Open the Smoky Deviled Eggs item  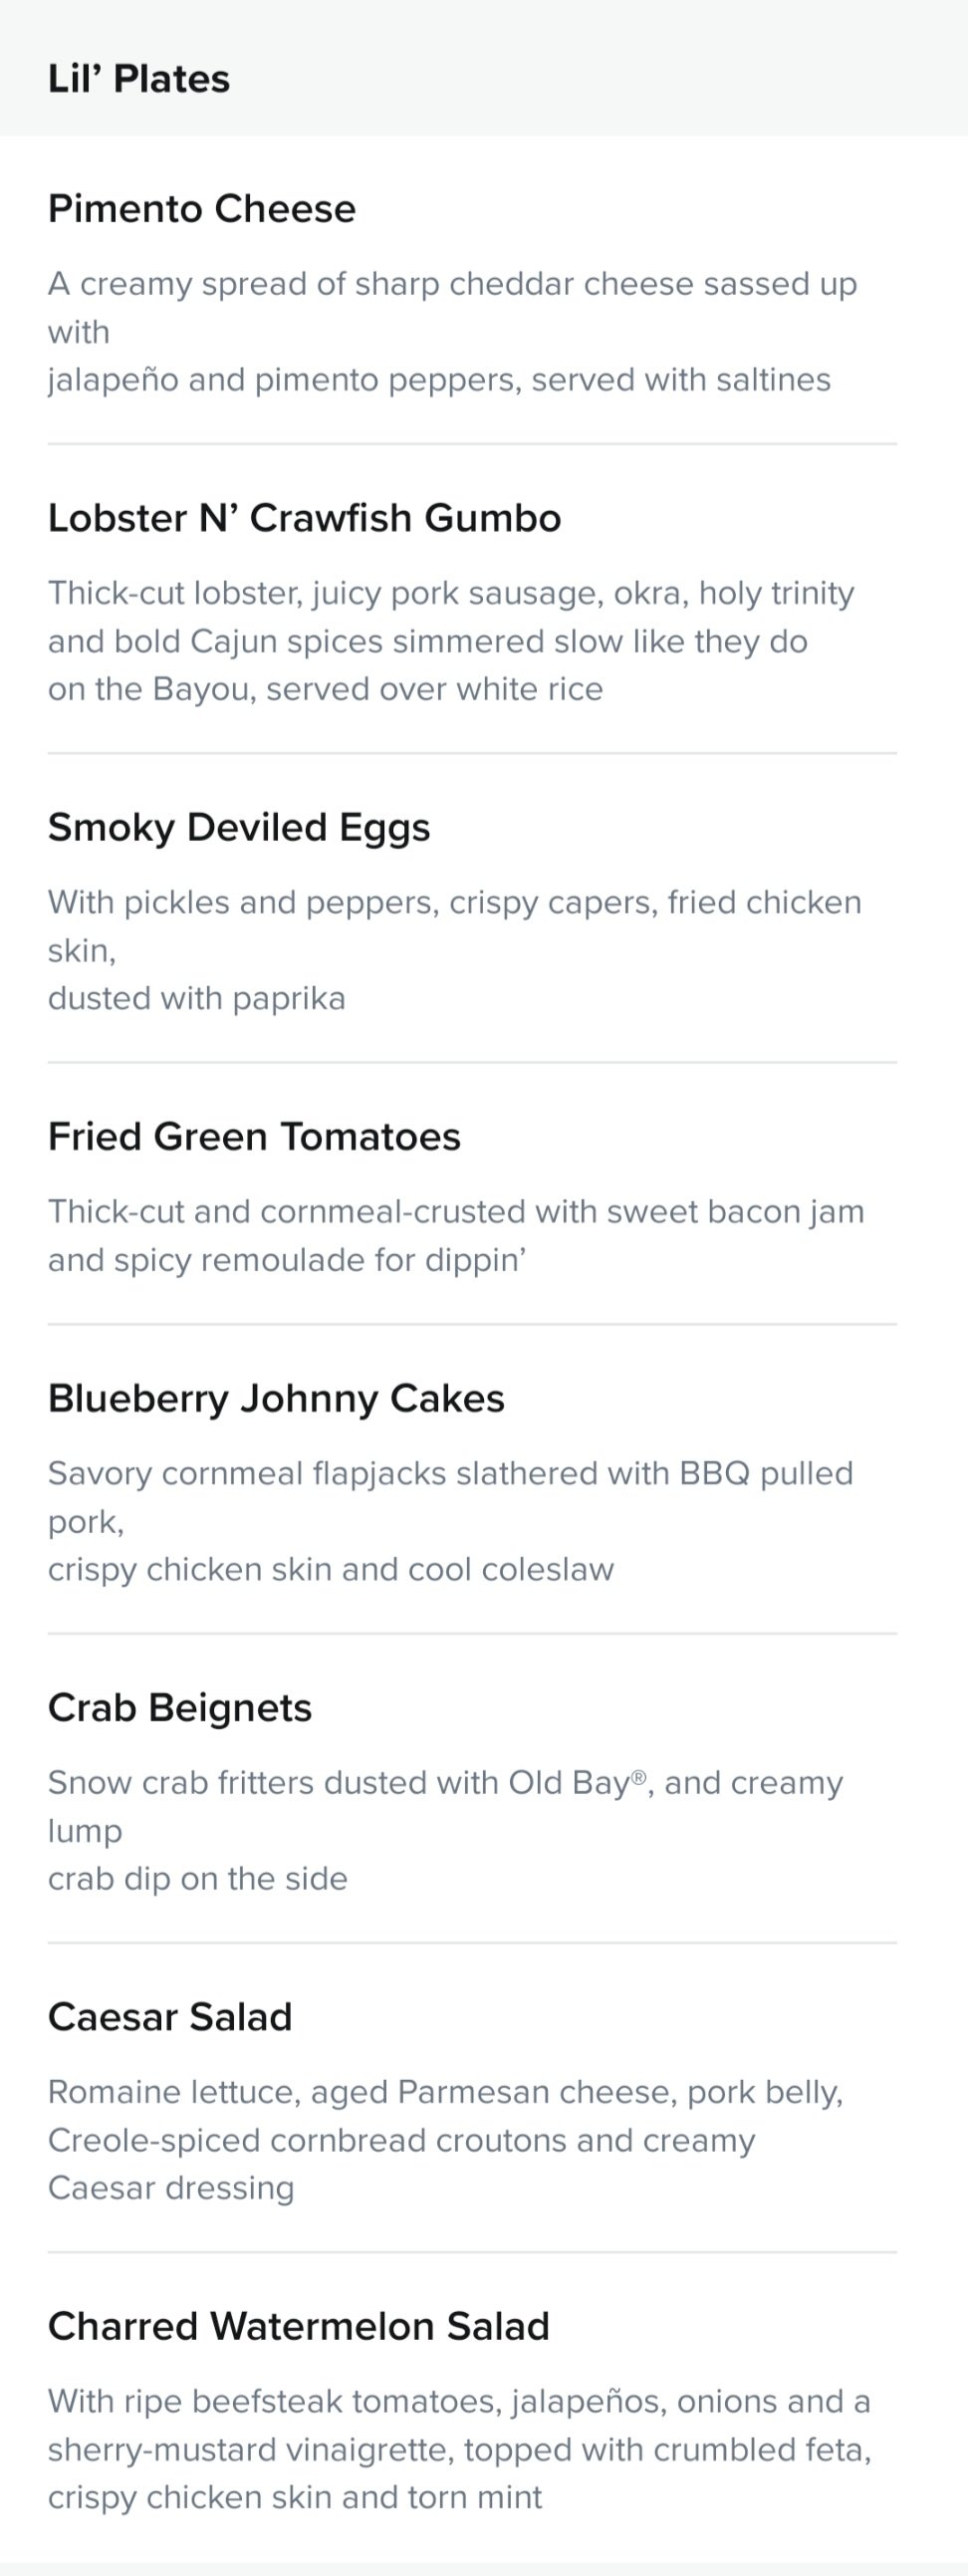click(239, 827)
